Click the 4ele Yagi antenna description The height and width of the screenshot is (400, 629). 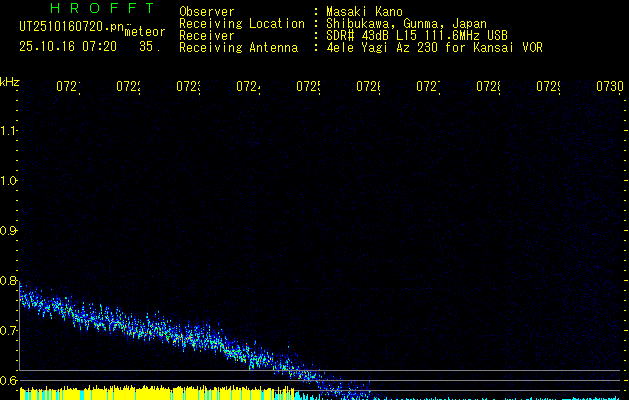tap(434, 47)
